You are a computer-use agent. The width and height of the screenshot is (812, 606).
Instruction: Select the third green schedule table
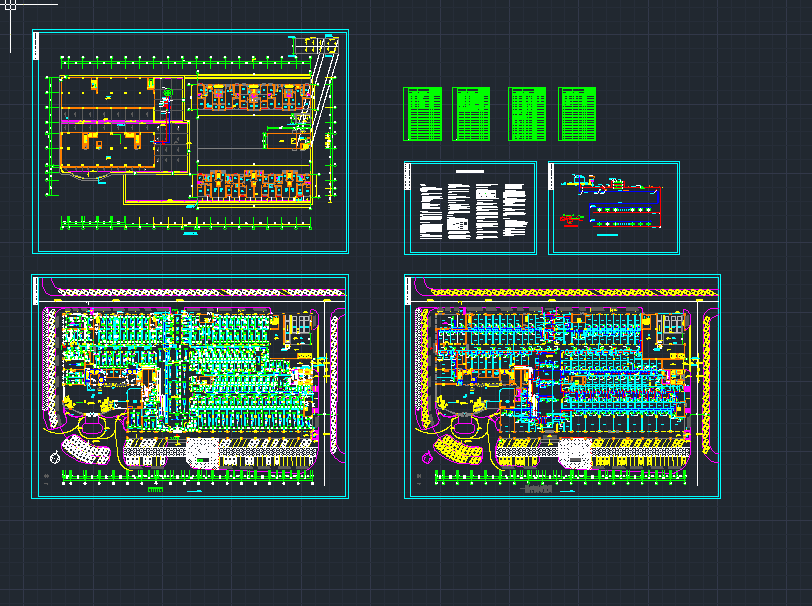(x=527, y=114)
